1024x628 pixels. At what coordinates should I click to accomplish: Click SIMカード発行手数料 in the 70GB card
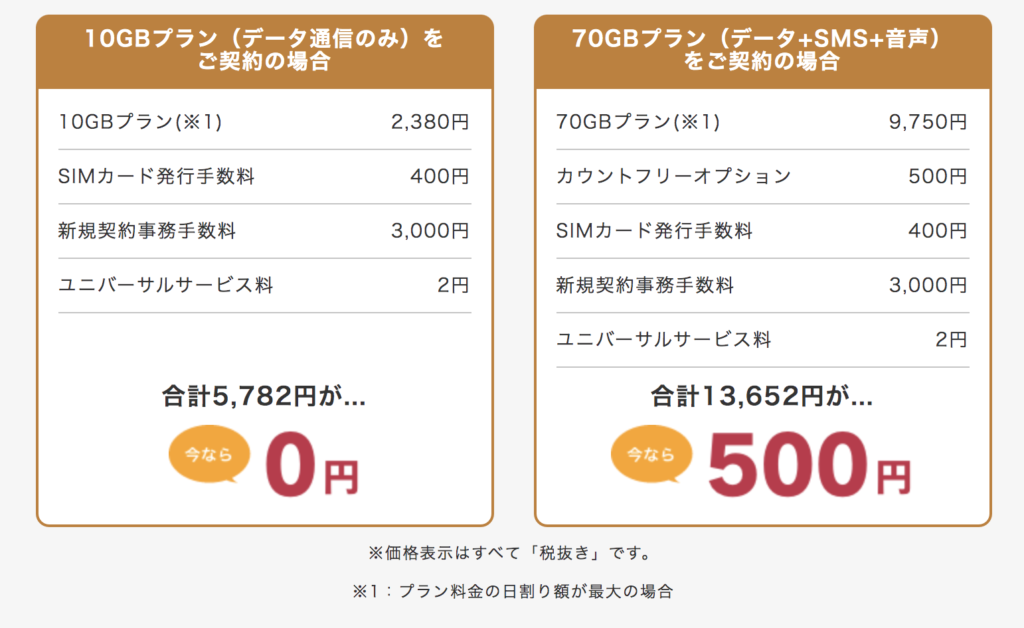tap(654, 230)
